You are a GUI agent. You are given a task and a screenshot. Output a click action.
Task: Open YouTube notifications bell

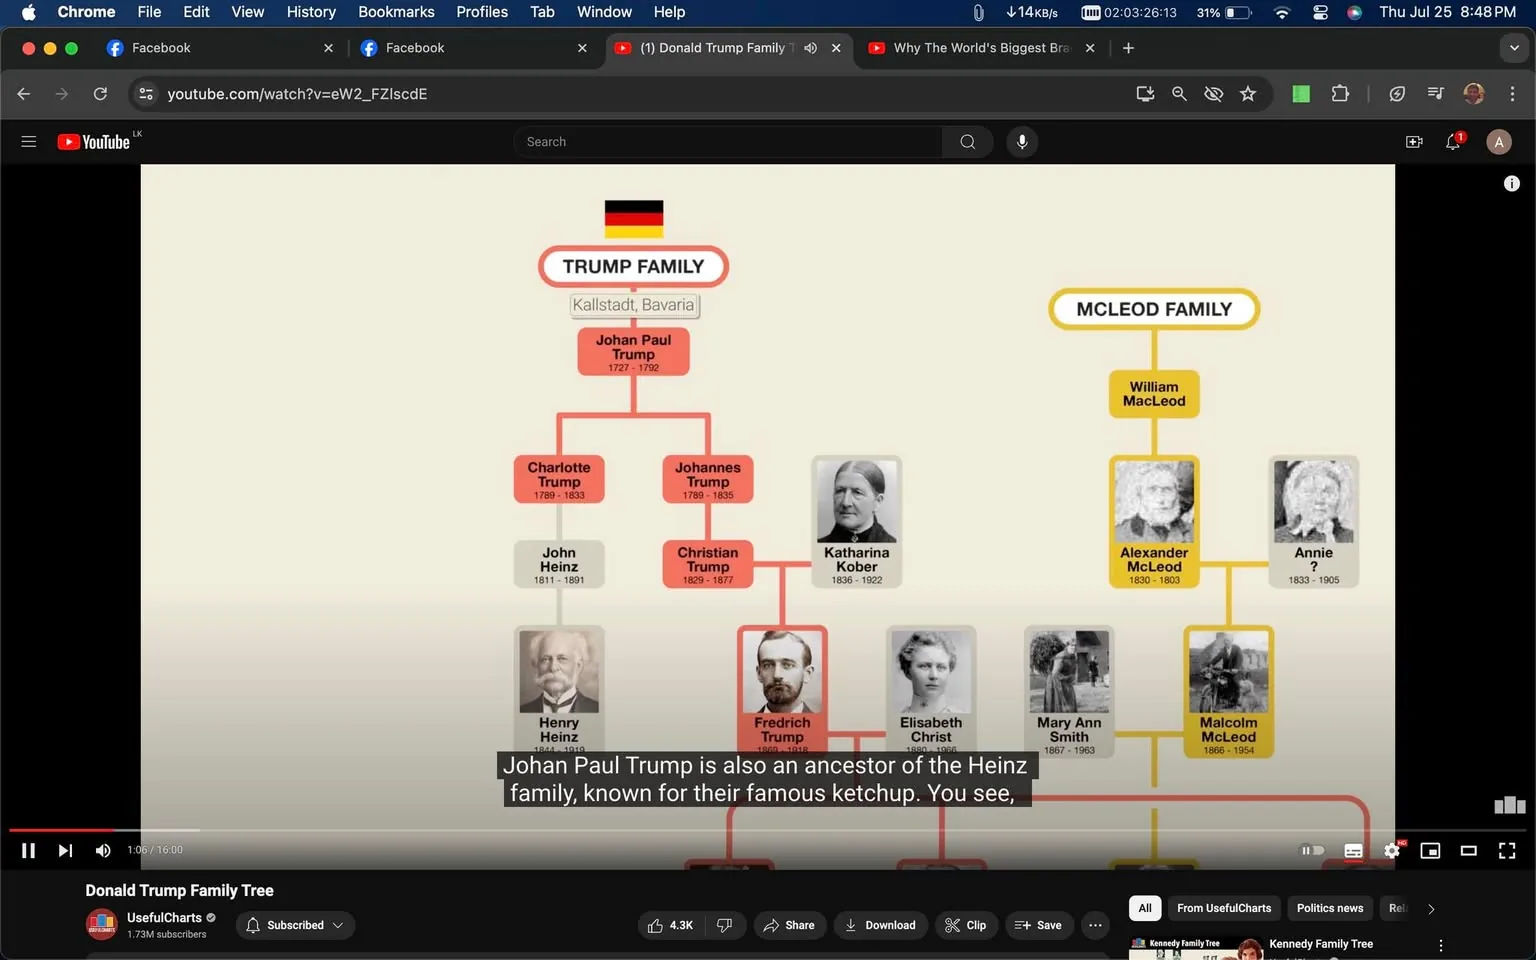tap(1452, 141)
